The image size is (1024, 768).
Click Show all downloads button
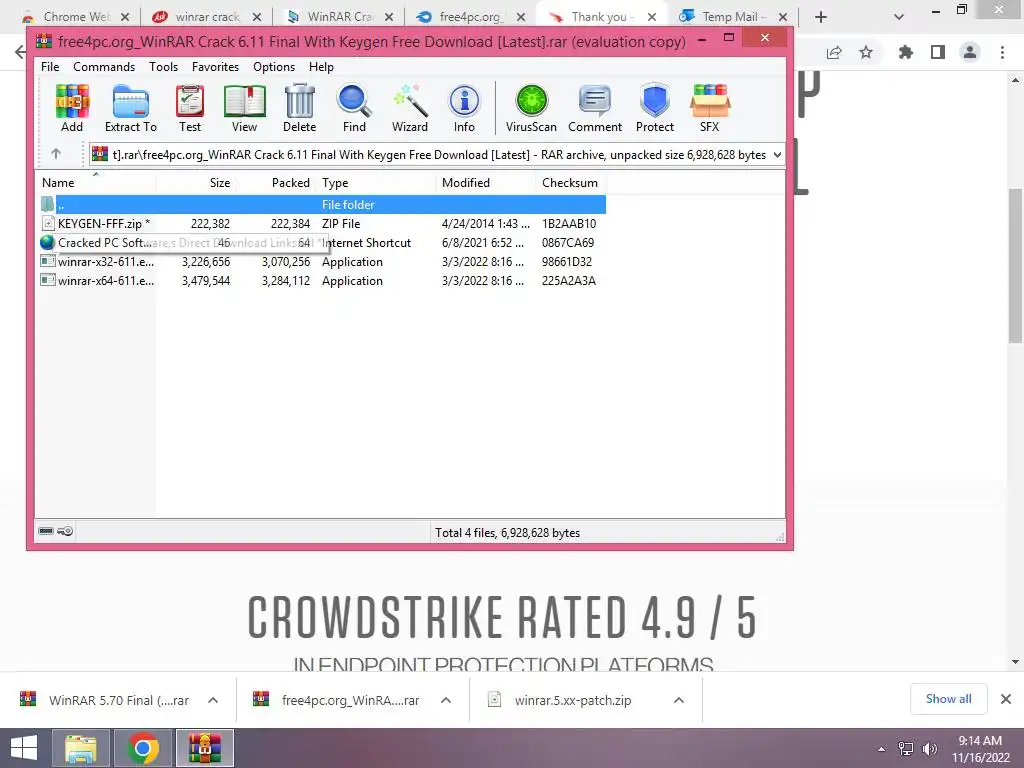click(x=948, y=699)
